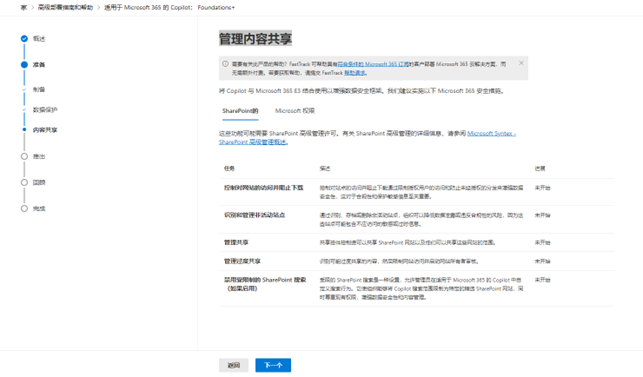Viewport: 643px width, 377px height.
Task: Open the 管理共享 task
Action: [236, 242]
